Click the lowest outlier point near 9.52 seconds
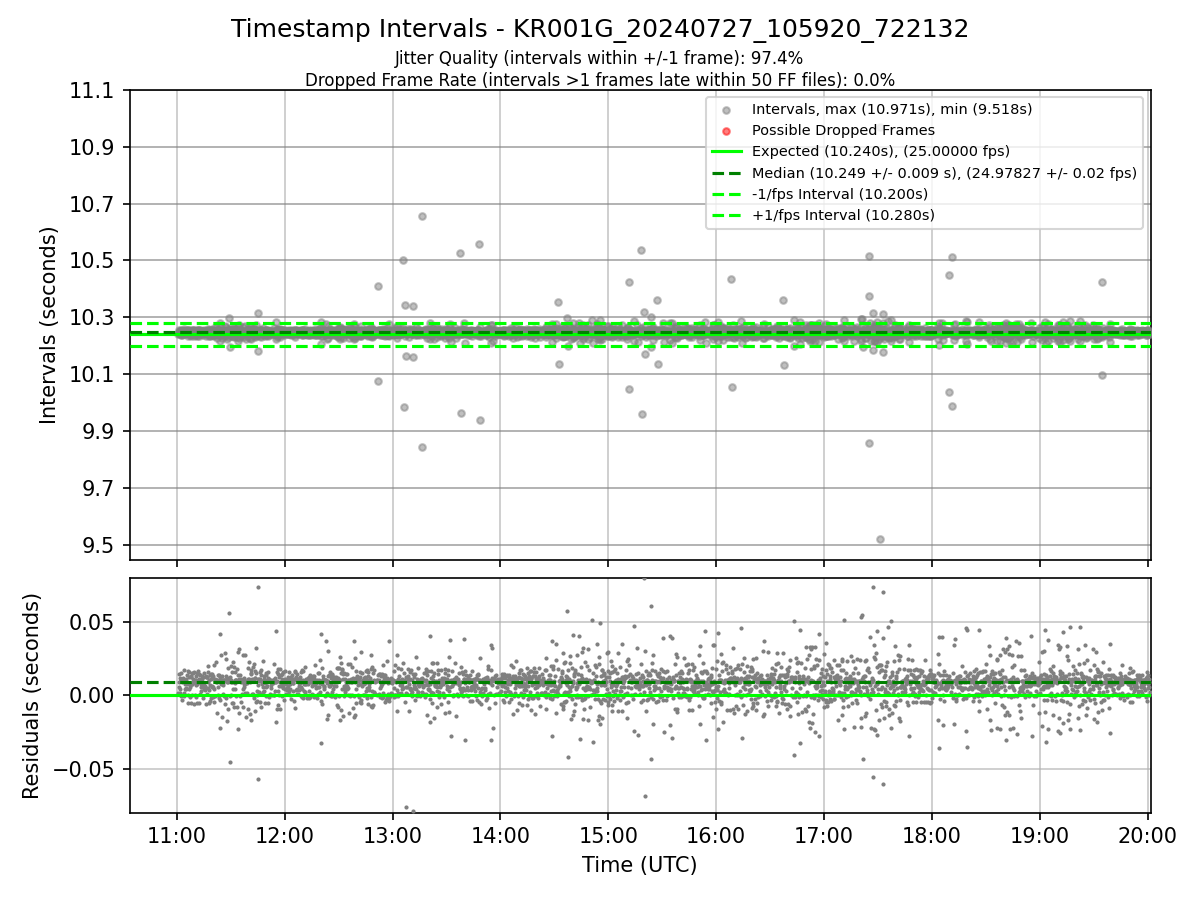Image resolution: width=1200 pixels, height=900 pixels. pyautogui.click(x=880, y=539)
